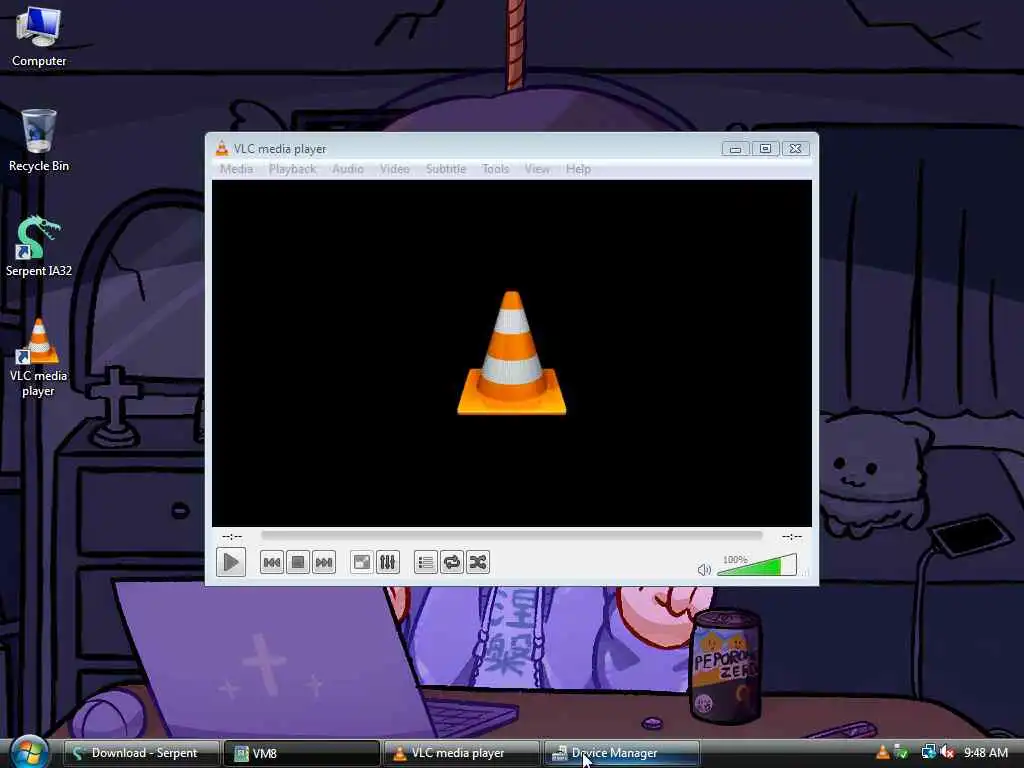Open the Windows Start orb
Viewport: 1024px width, 768px height.
29,752
